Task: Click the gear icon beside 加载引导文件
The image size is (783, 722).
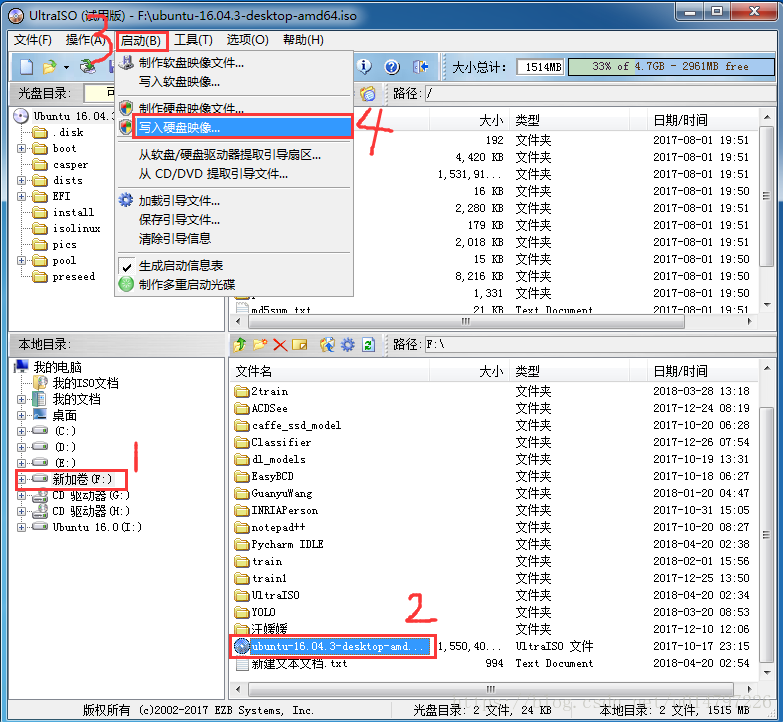Action: [x=126, y=200]
